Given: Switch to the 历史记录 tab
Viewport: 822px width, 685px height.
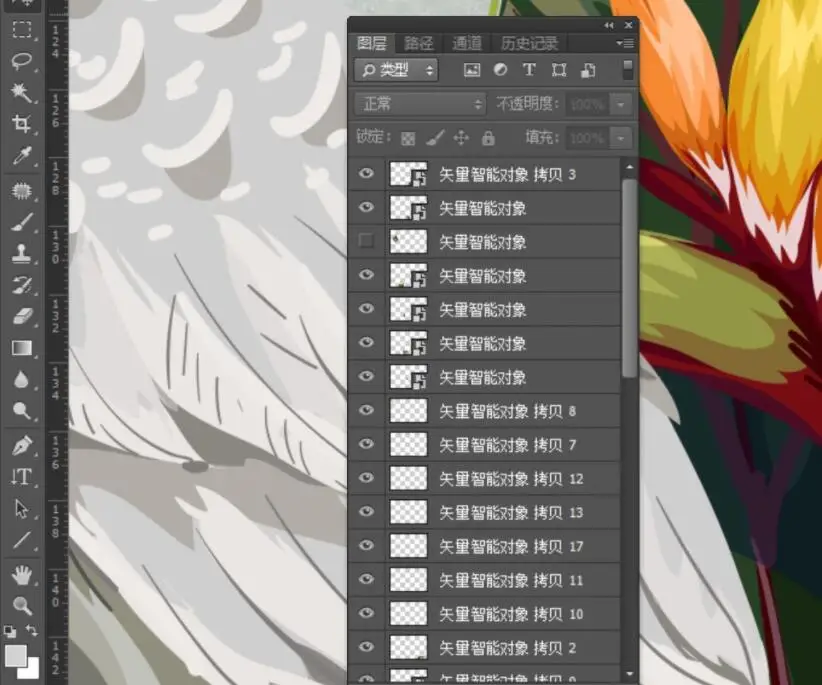Looking at the screenshot, I should (x=529, y=43).
